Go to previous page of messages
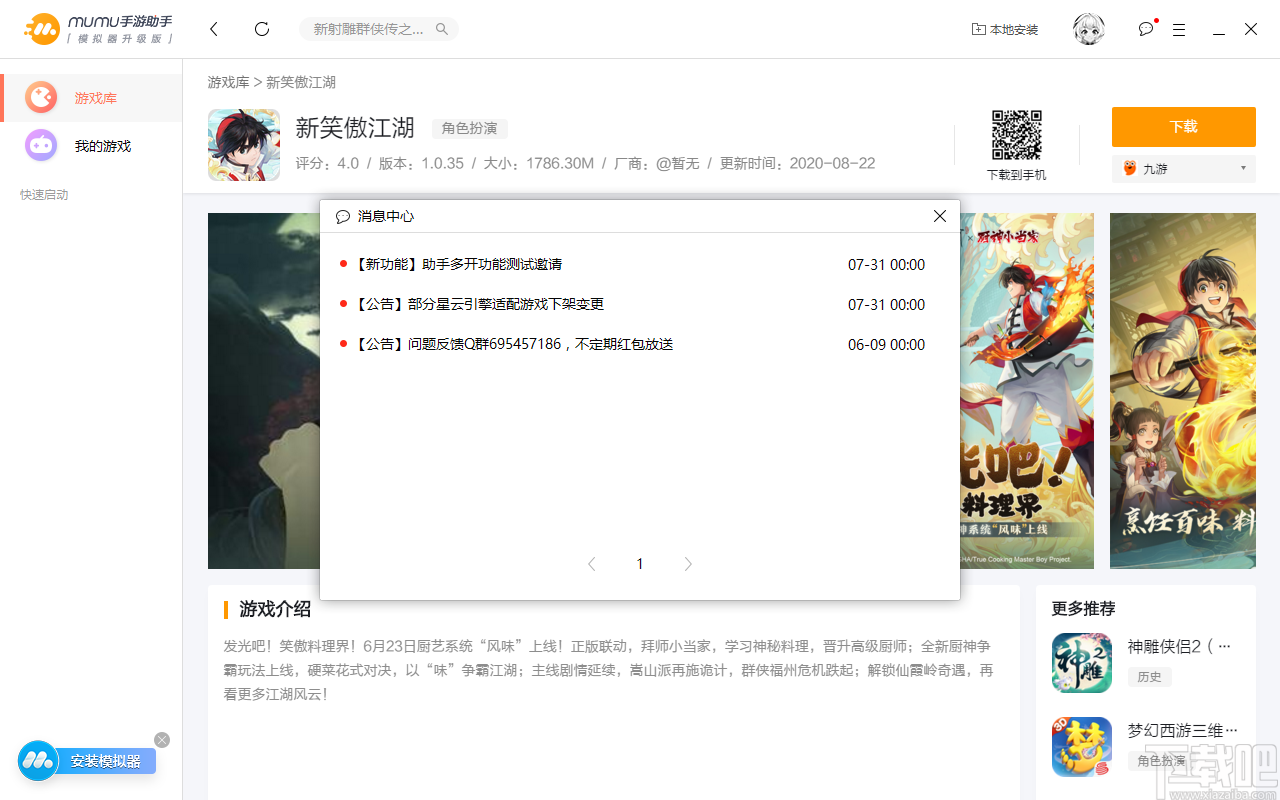 (x=591, y=563)
